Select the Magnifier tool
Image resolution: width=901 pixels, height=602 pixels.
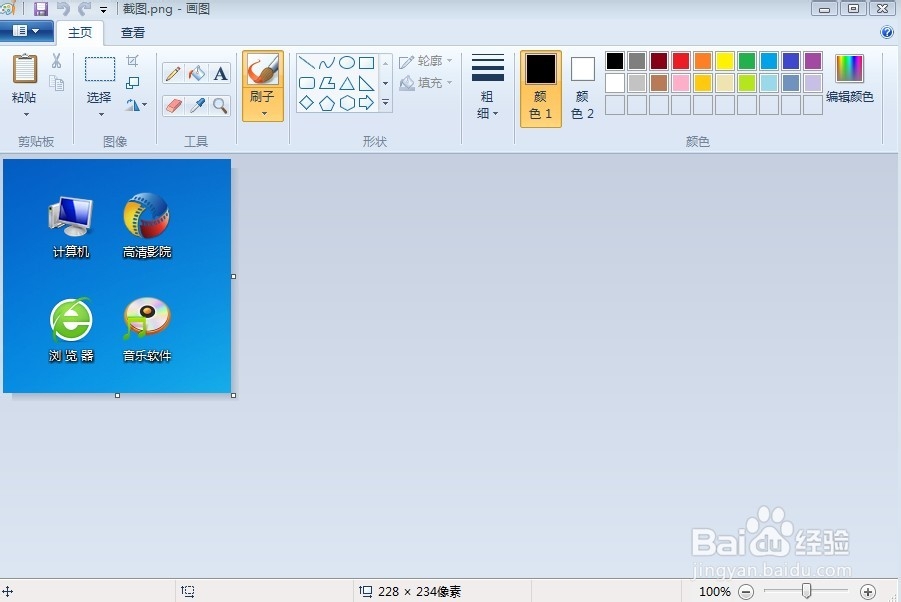click(219, 104)
